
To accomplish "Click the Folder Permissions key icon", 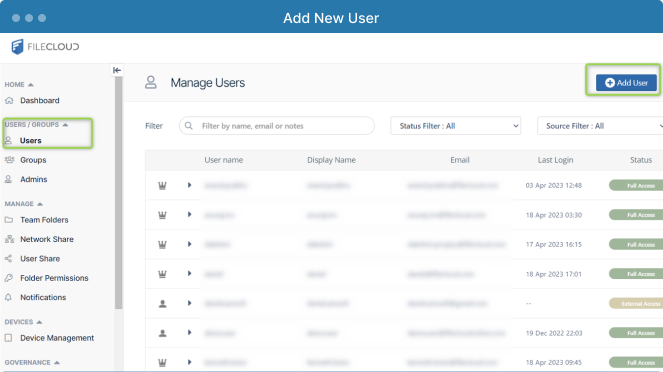I will 9,278.
